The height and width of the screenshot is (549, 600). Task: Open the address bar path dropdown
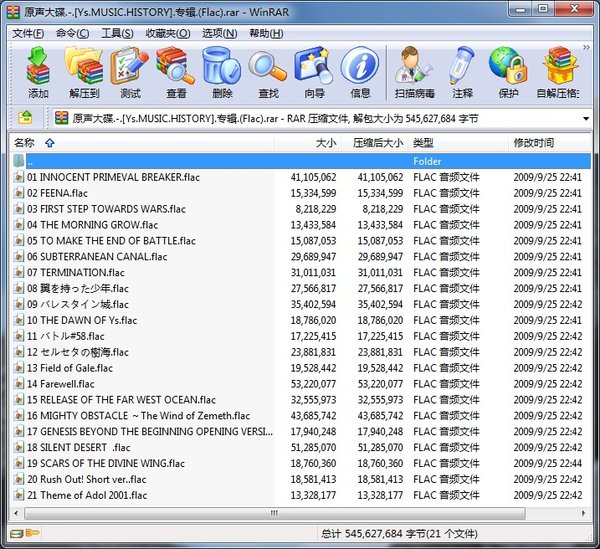point(586,119)
